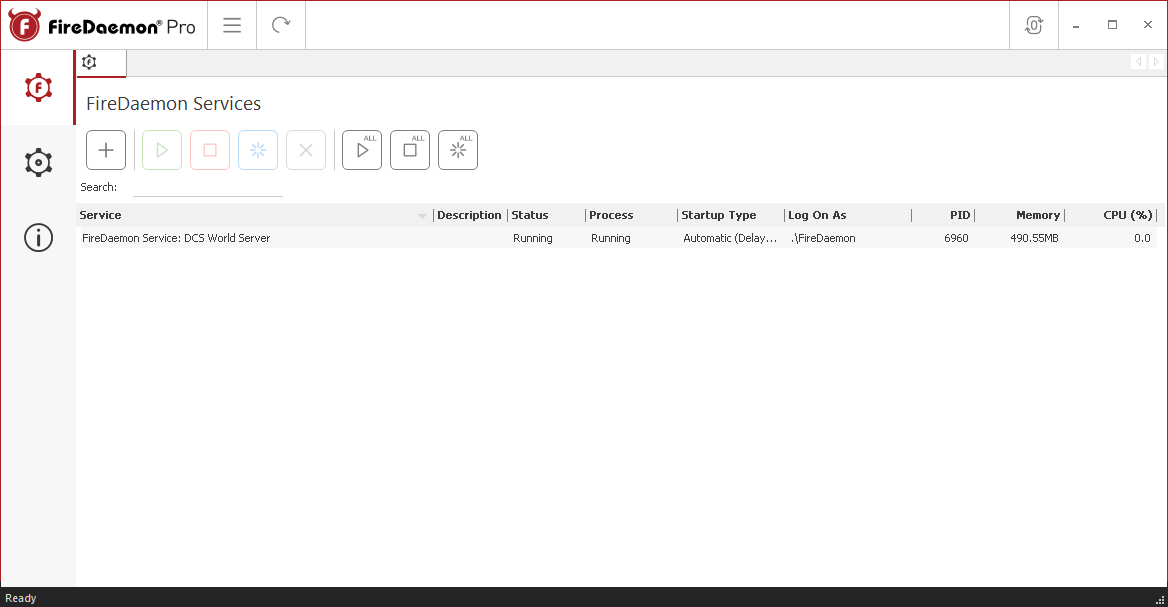Stop the selected service with the red square button
1168x607 pixels.
tap(210, 150)
